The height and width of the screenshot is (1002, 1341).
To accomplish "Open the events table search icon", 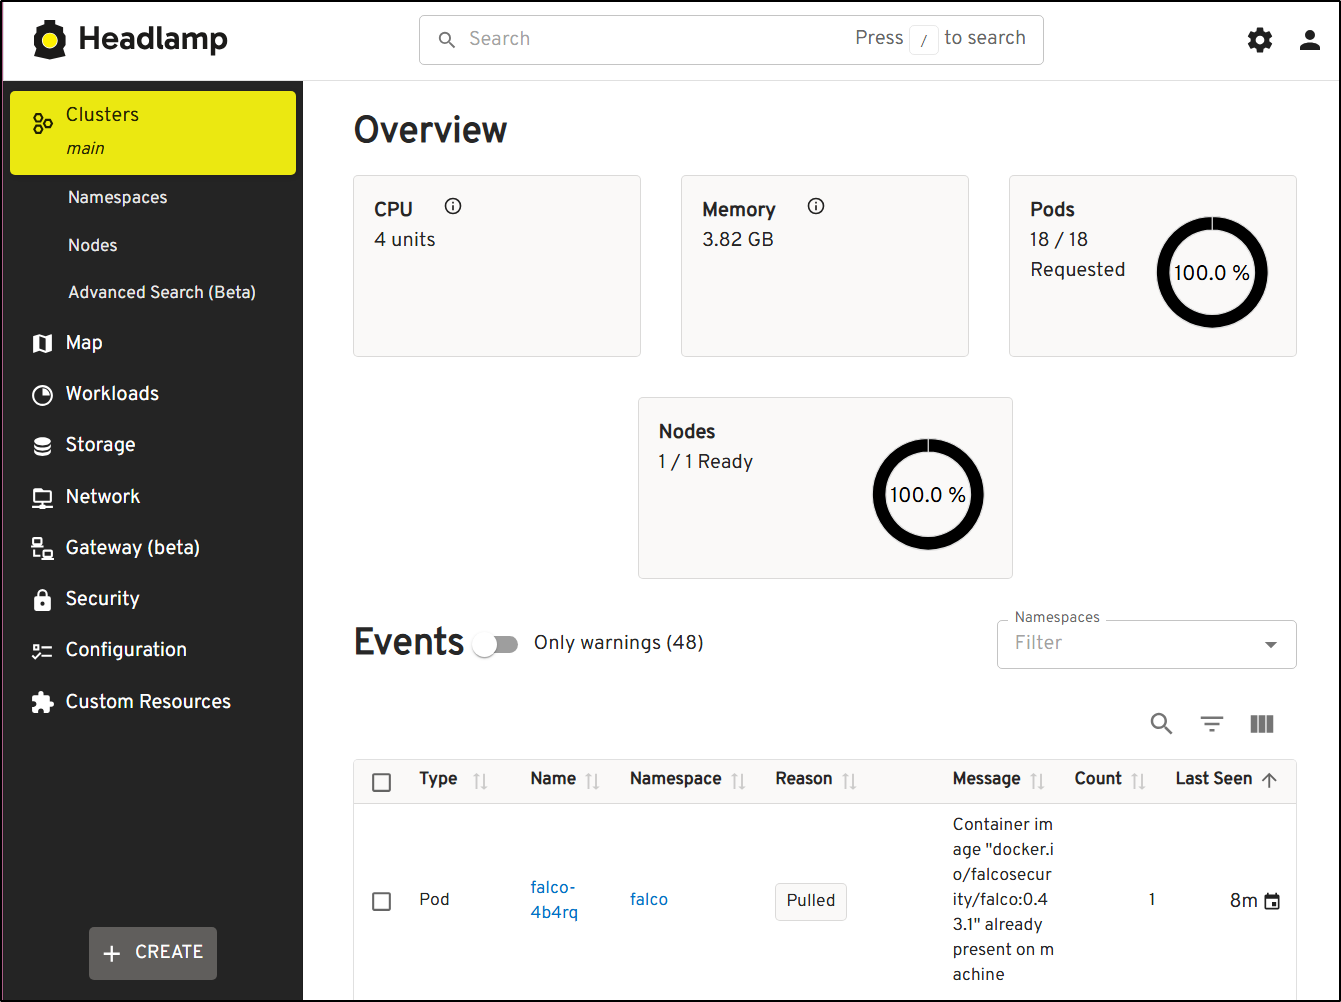I will (x=1161, y=724).
